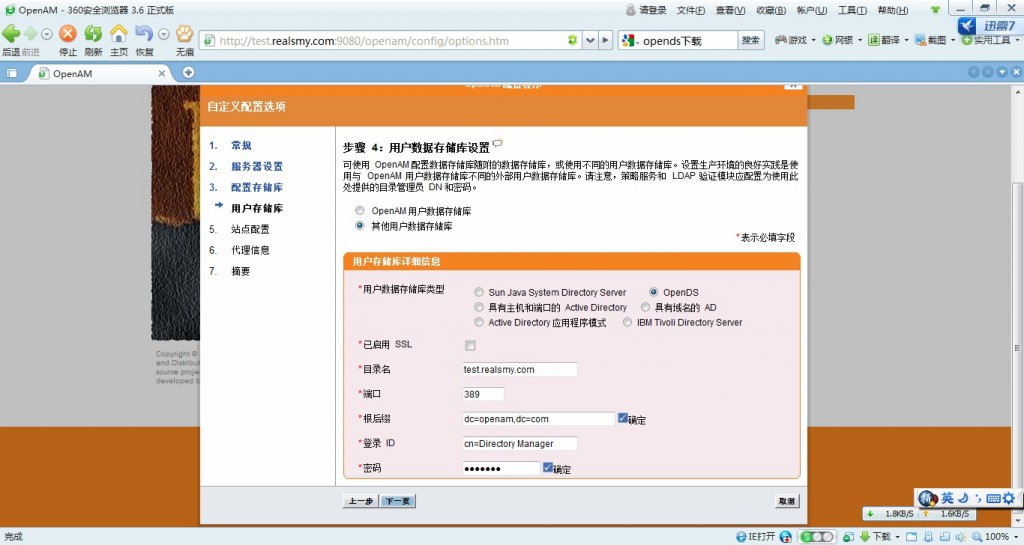Screen dimensions: 1024x545
Task: Toggle 确定 checkbox next to 密码
Action: pos(548,467)
